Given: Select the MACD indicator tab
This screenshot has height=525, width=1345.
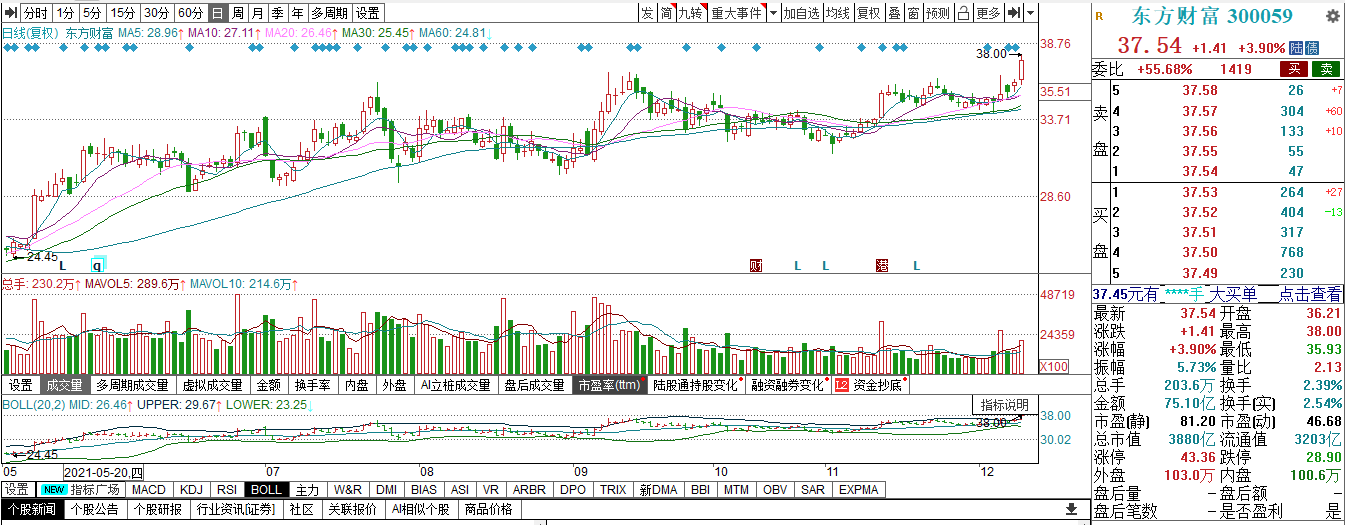Looking at the screenshot, I should tap(148, 490).
